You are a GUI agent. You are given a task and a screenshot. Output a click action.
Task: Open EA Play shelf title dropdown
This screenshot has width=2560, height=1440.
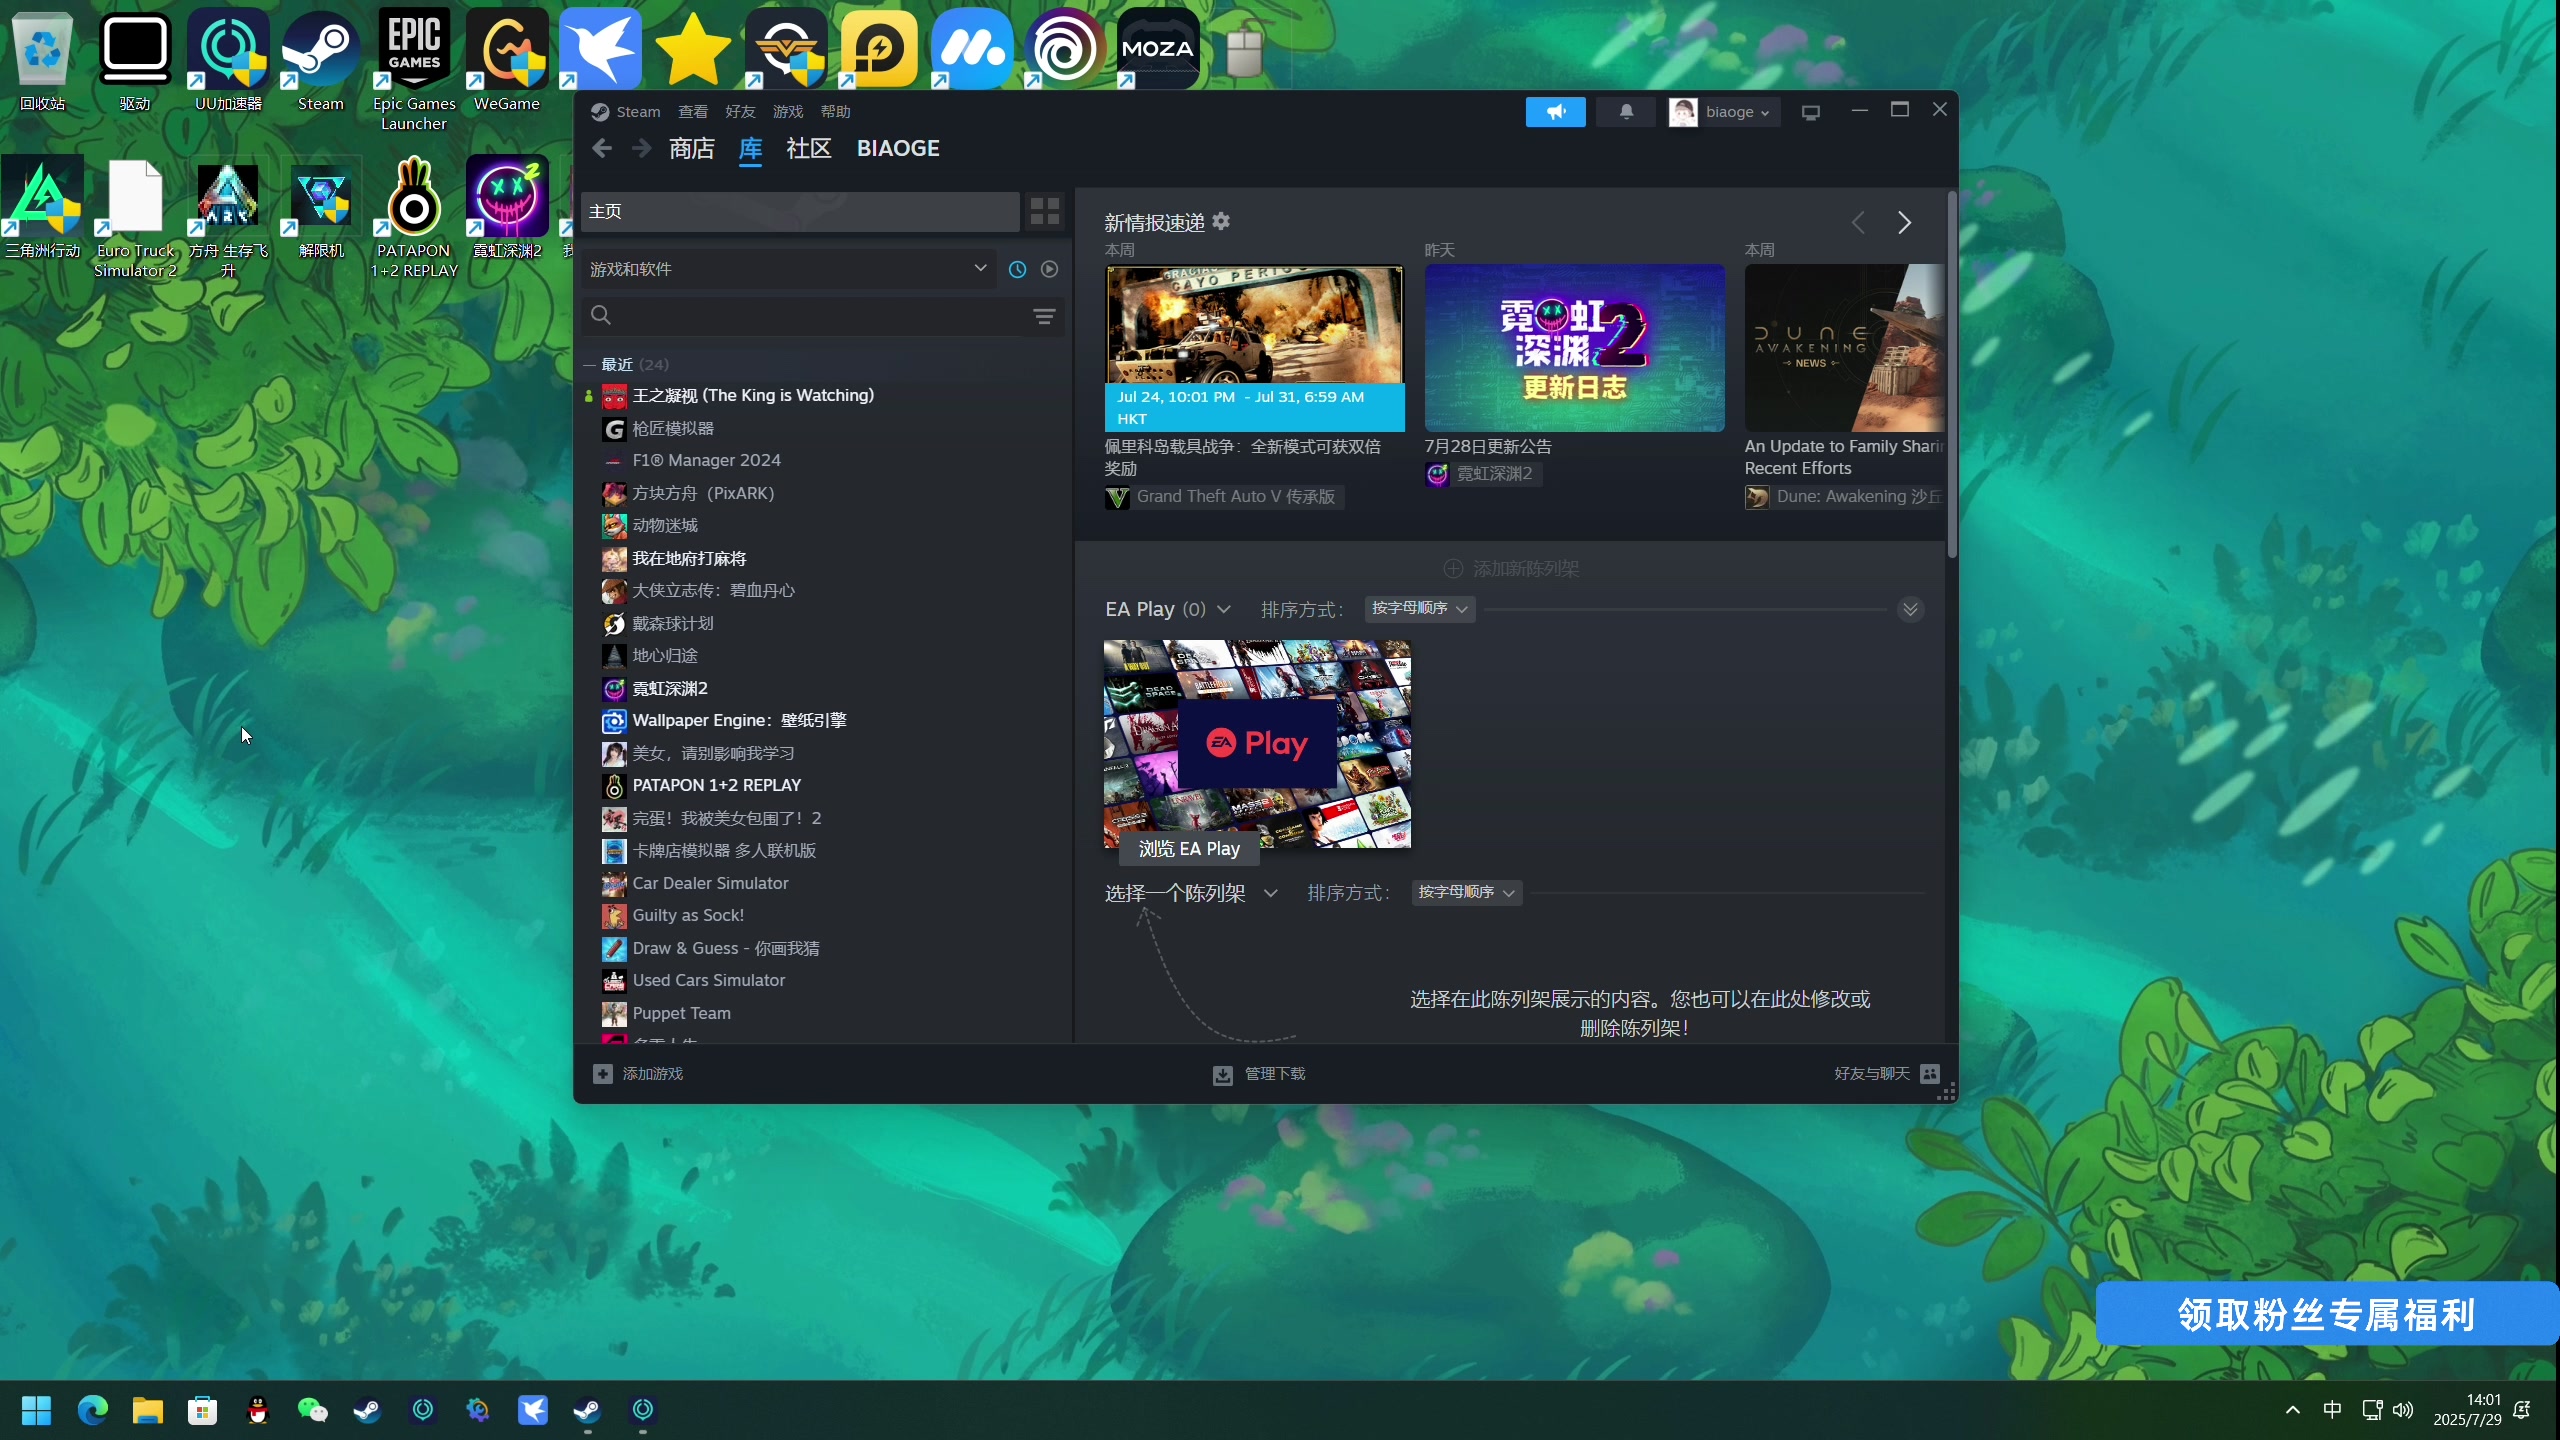(x=1168, y=609)
